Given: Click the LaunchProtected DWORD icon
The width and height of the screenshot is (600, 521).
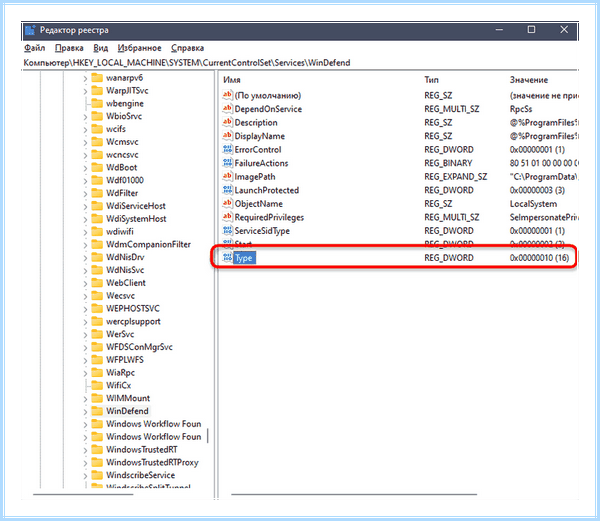Looking at the screenshot, I should point(227,190).
